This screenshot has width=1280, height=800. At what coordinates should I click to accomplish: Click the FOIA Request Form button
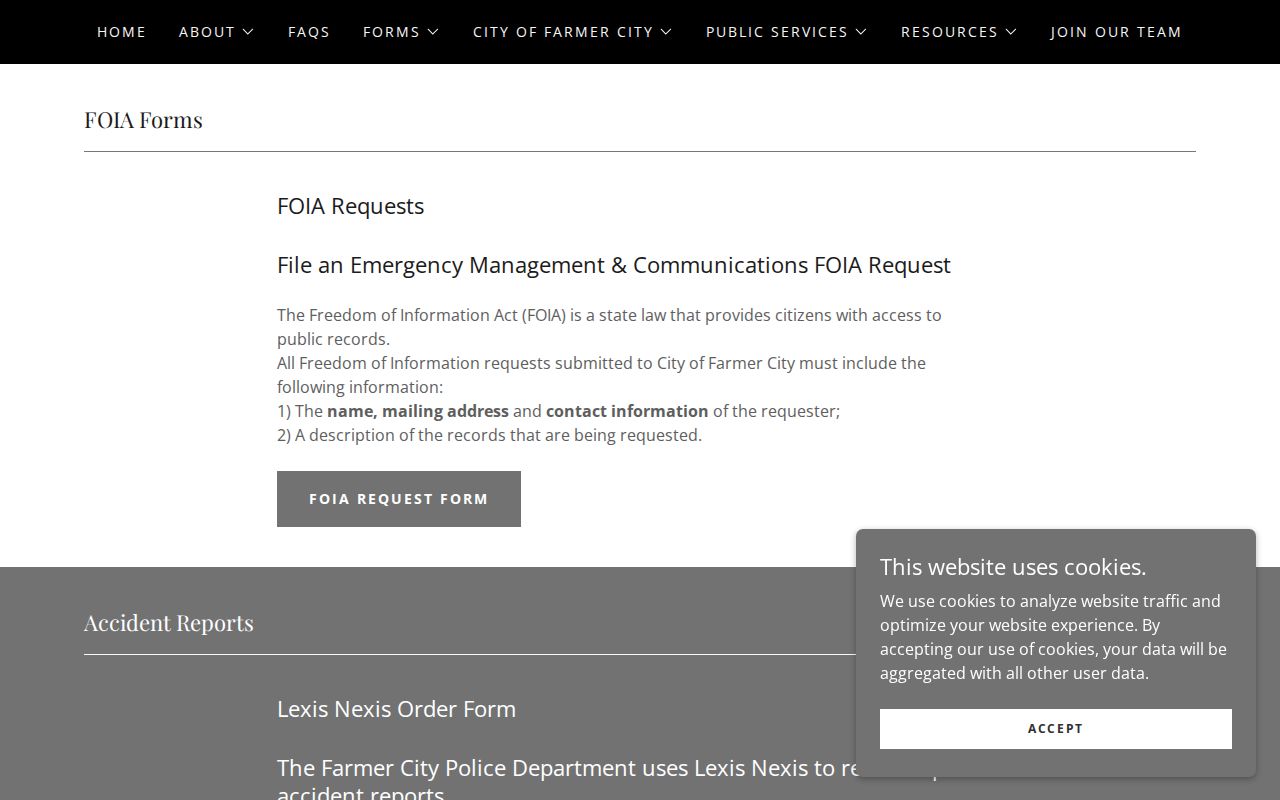(399, 499)
